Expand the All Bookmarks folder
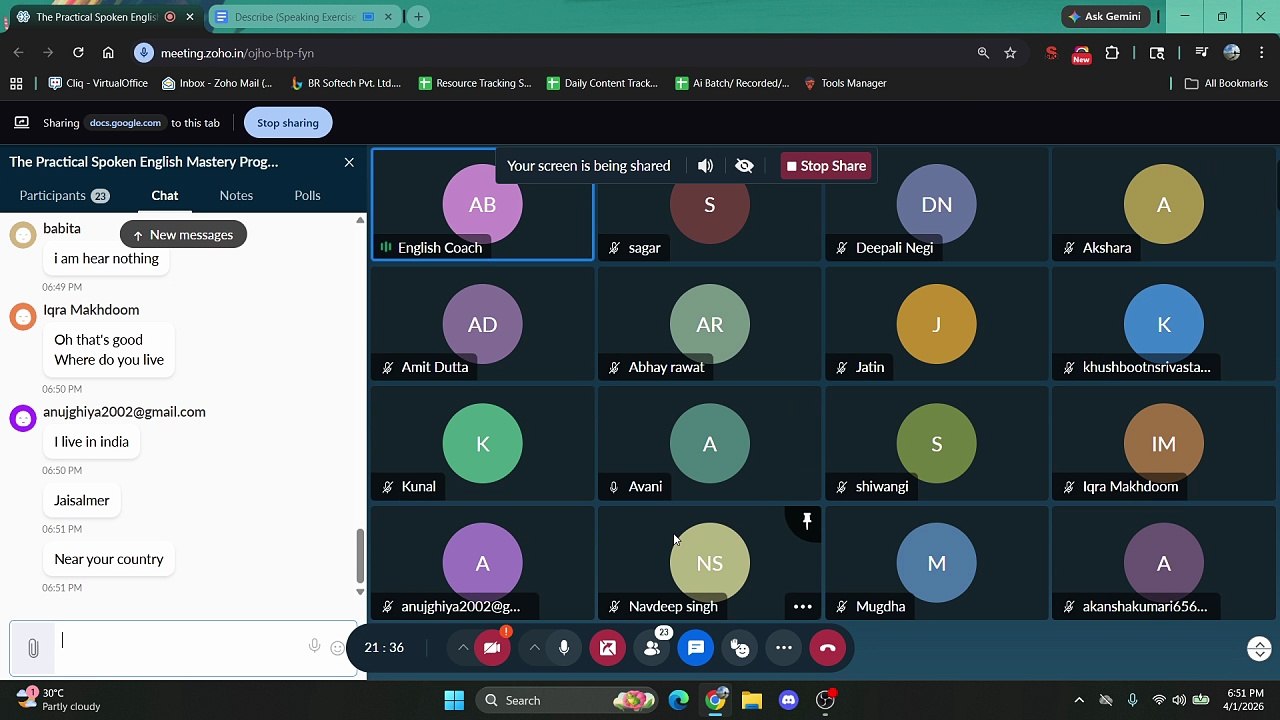This screenshot has height=720, width=1280. pos(1226,84)
